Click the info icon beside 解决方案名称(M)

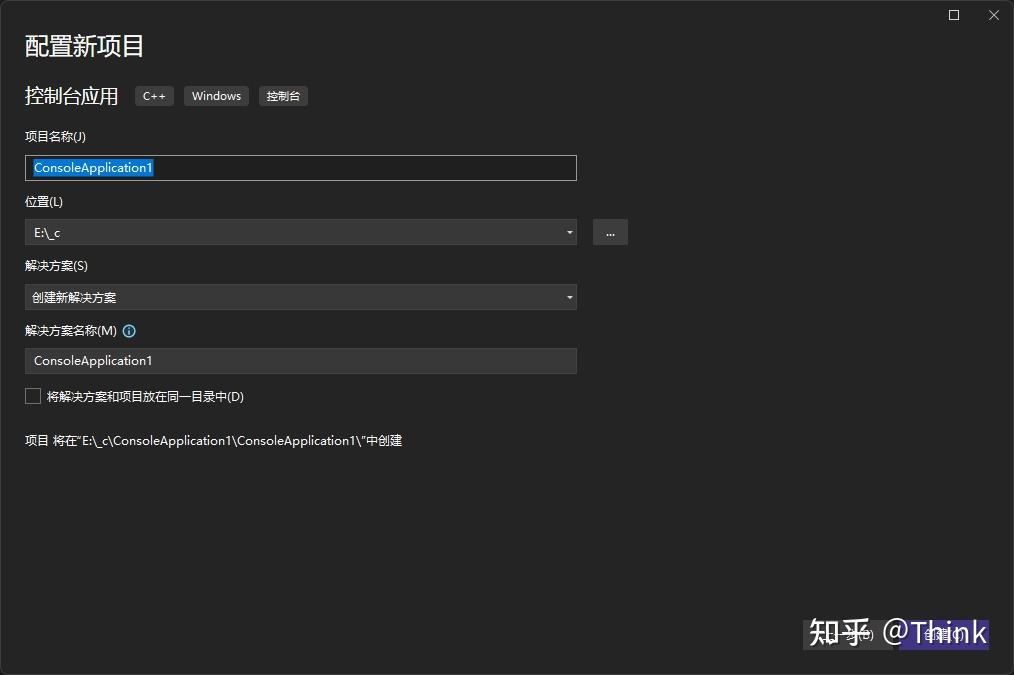[129, 331]
